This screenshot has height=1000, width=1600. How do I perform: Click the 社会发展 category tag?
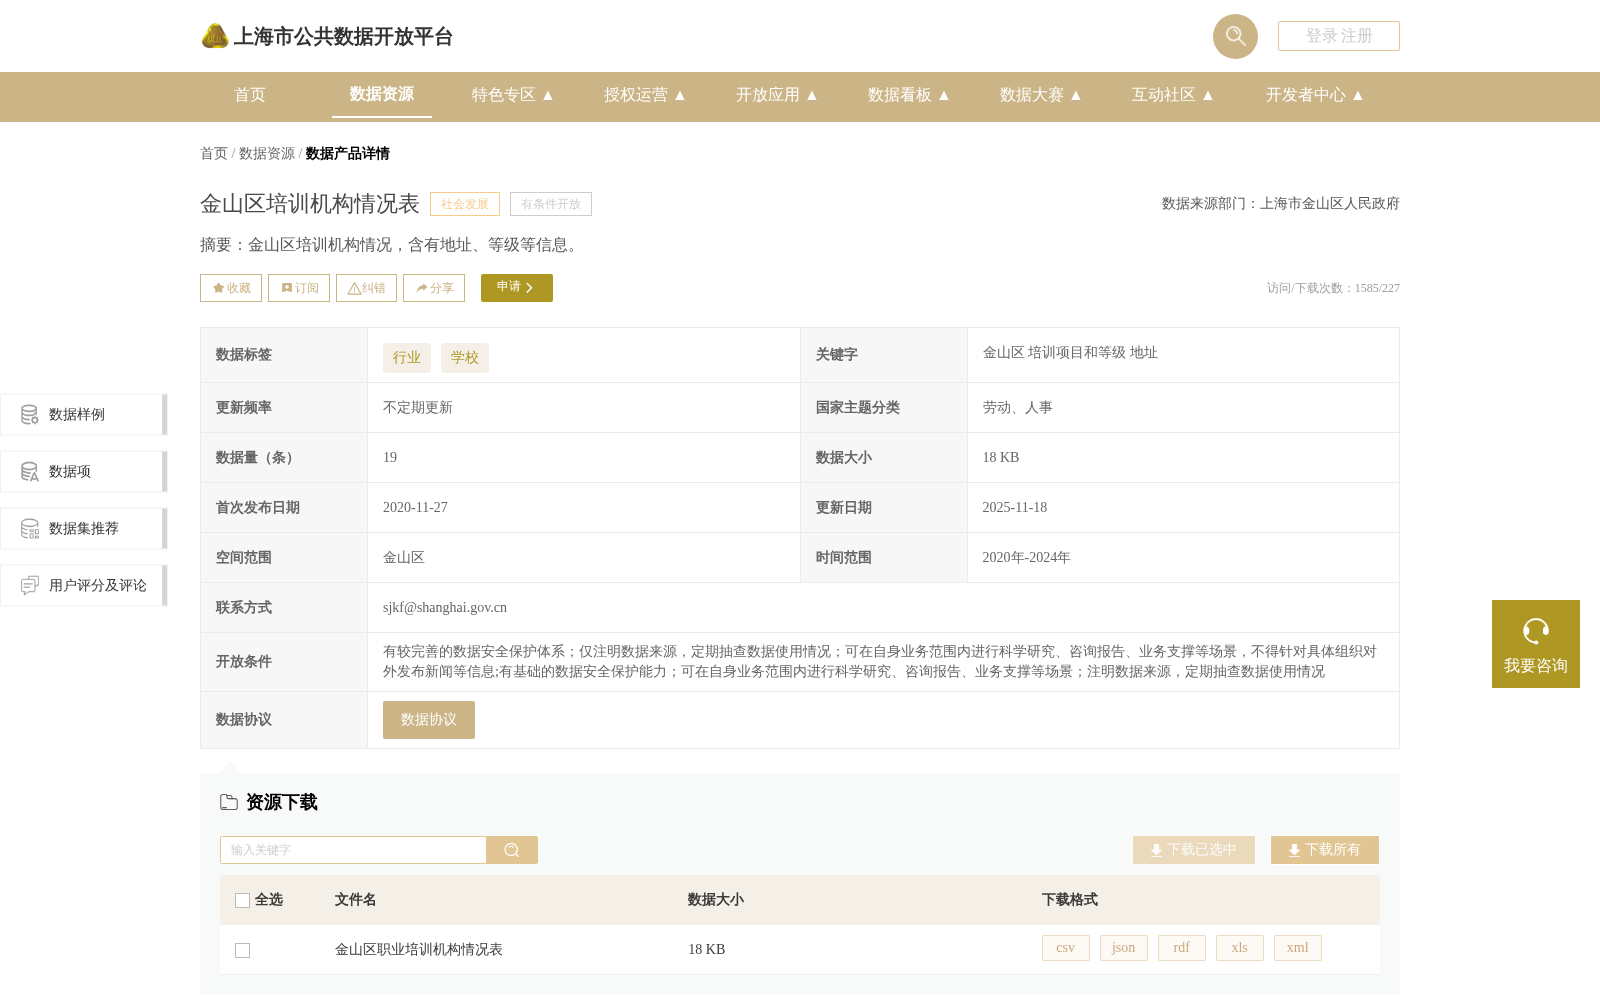coord(465,204)
